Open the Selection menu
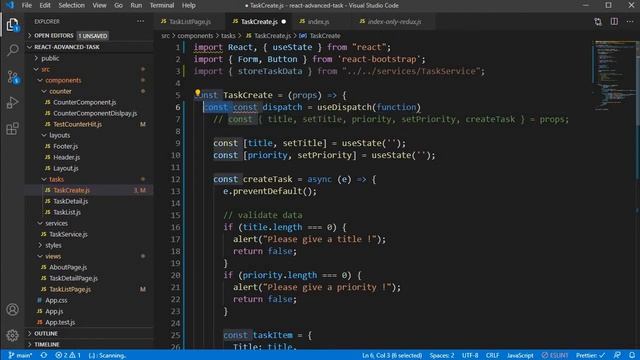Viewport: 640px width, 360px height. [x=71, y=5]
